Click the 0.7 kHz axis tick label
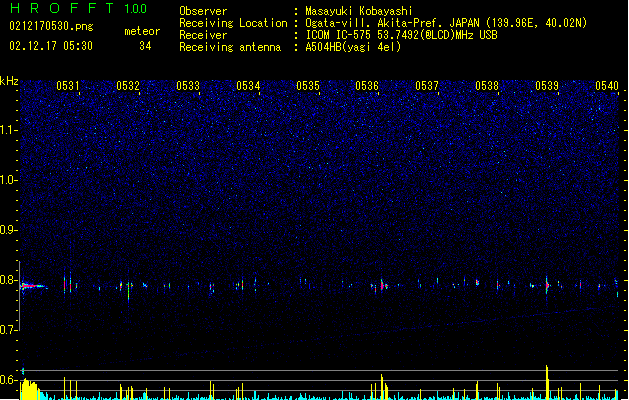 (x=8, y=330)
